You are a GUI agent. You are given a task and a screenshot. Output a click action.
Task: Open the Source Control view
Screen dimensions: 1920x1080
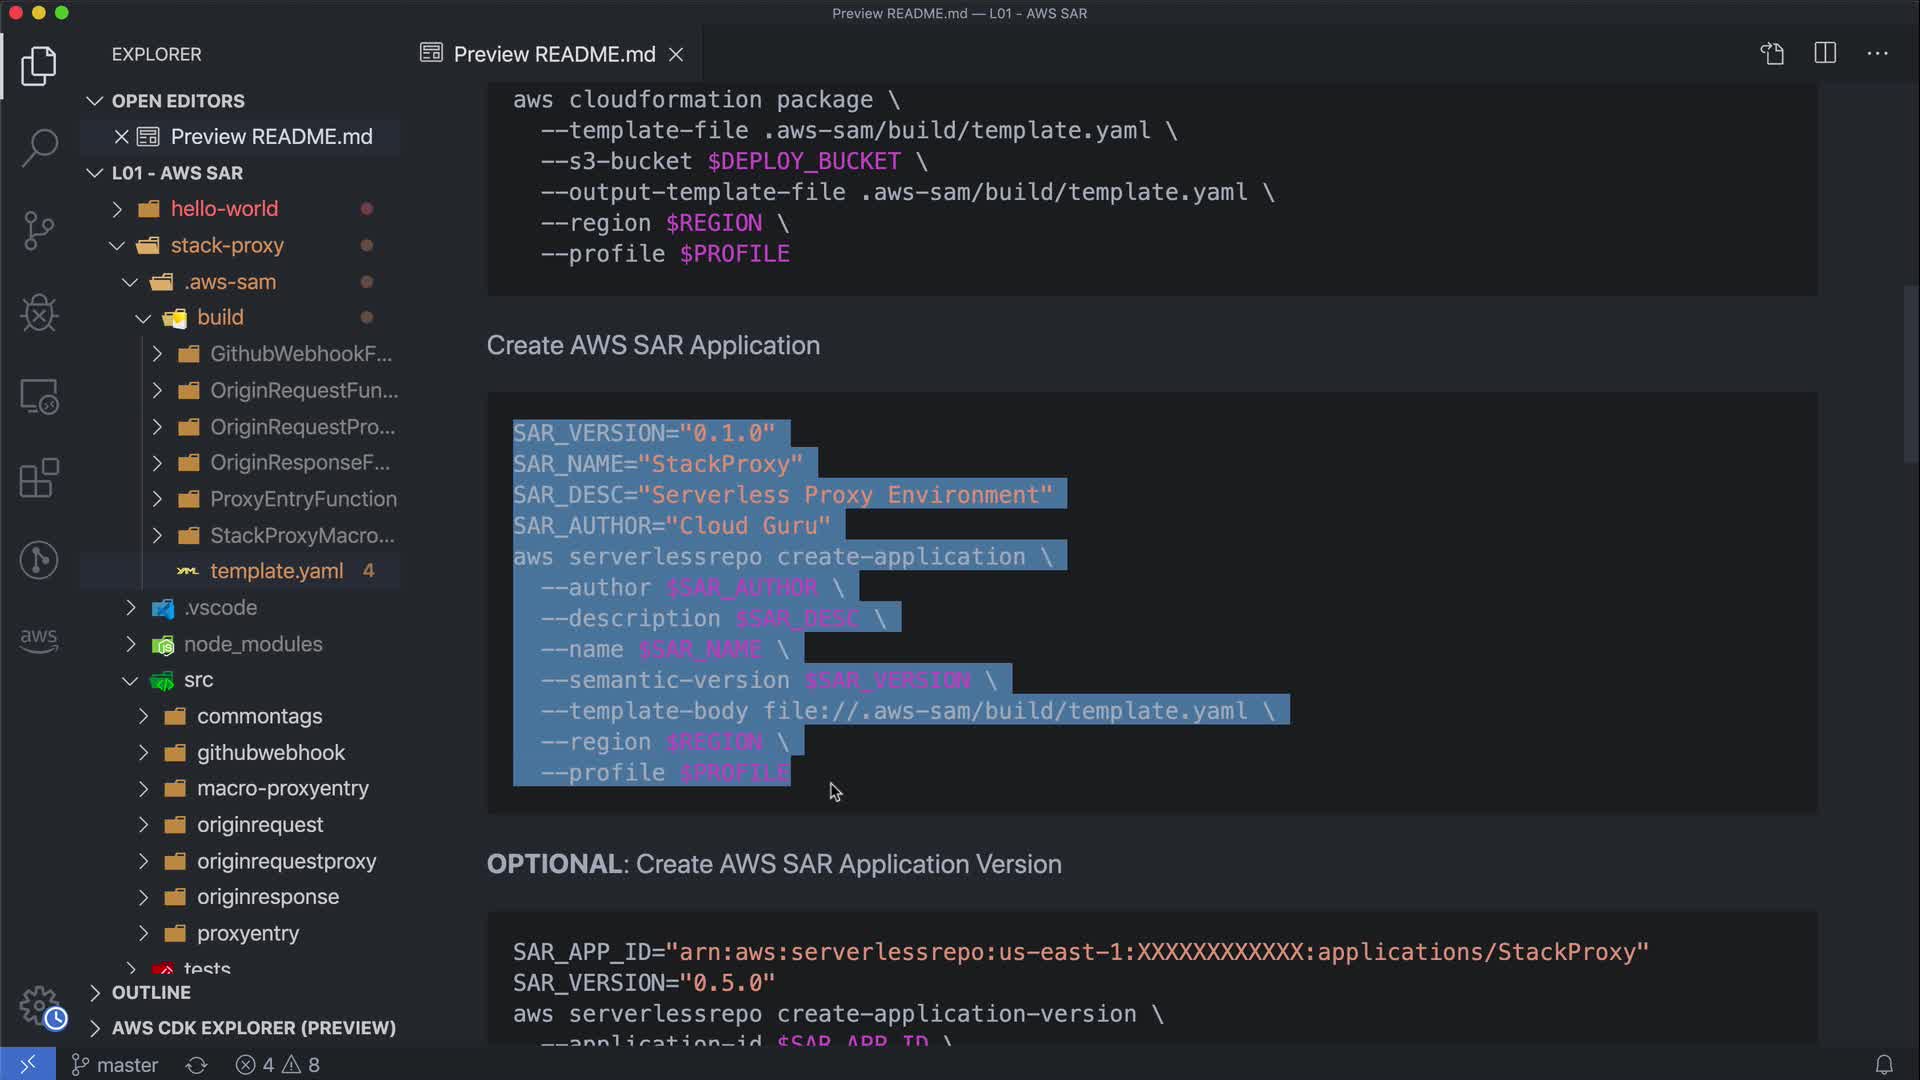click(x=39, y=231)
